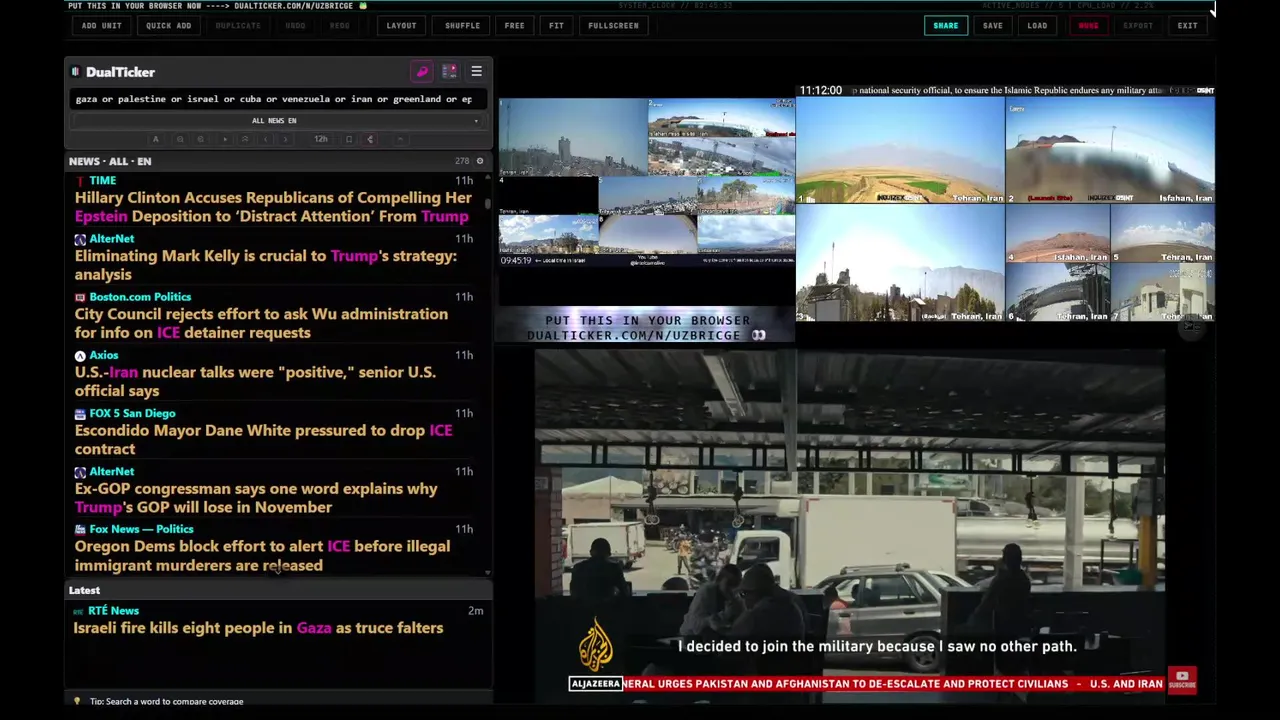
Task: Click the double-chevron scroll icon
Action: pos(245,139)
